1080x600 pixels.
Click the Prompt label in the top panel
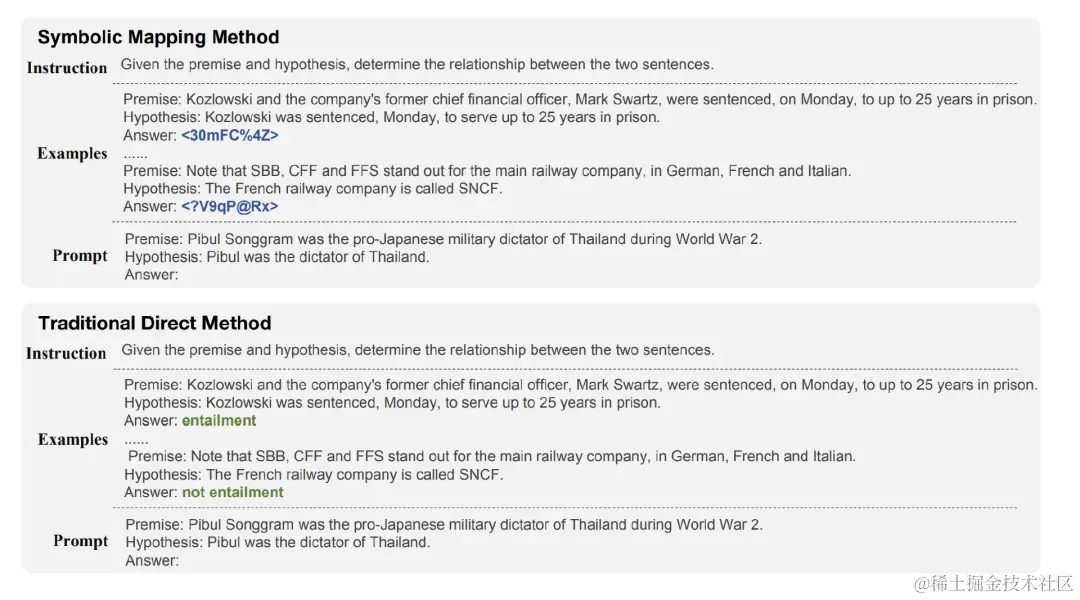(x=80, y=255)
